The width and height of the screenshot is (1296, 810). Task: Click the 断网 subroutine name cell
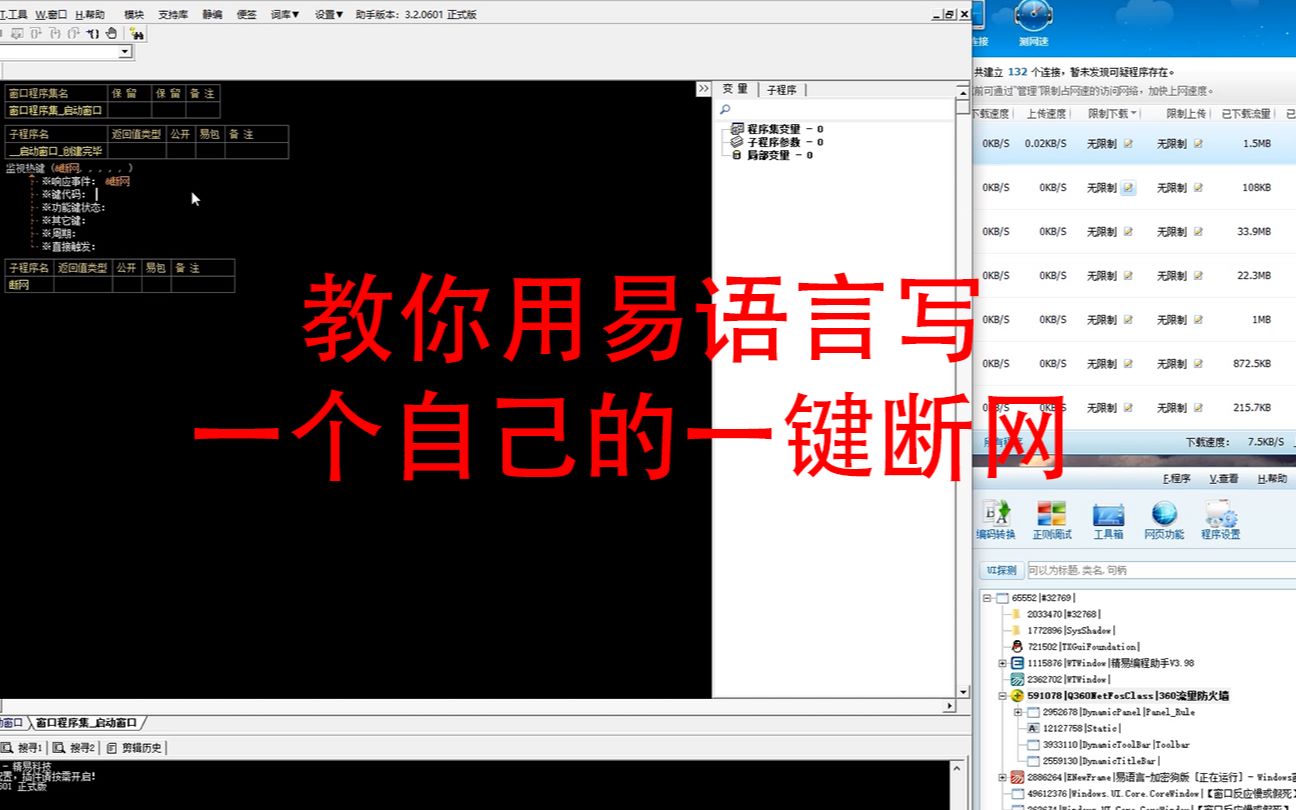click(29, 285)
